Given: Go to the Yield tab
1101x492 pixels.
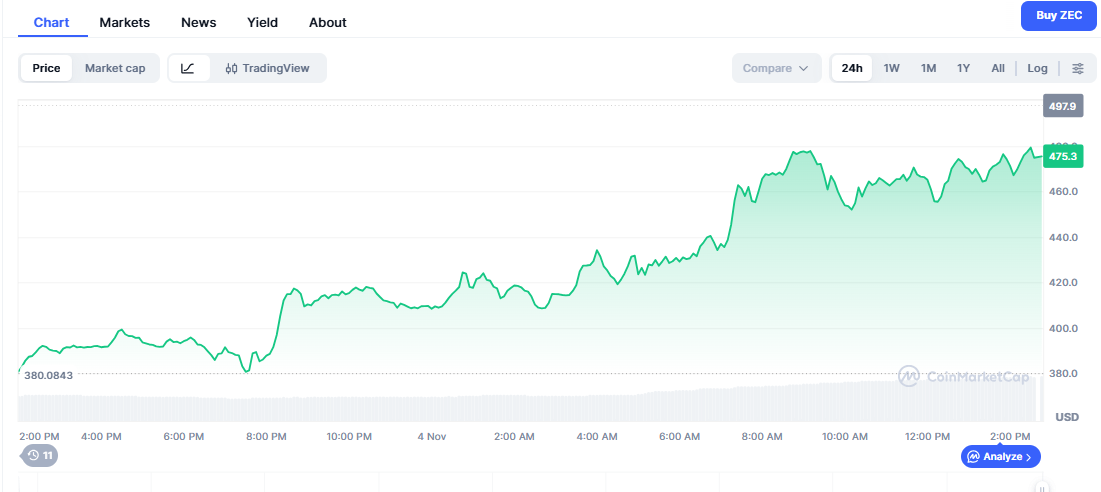Looking at the screenshot, I should click(x=262, y=22).
